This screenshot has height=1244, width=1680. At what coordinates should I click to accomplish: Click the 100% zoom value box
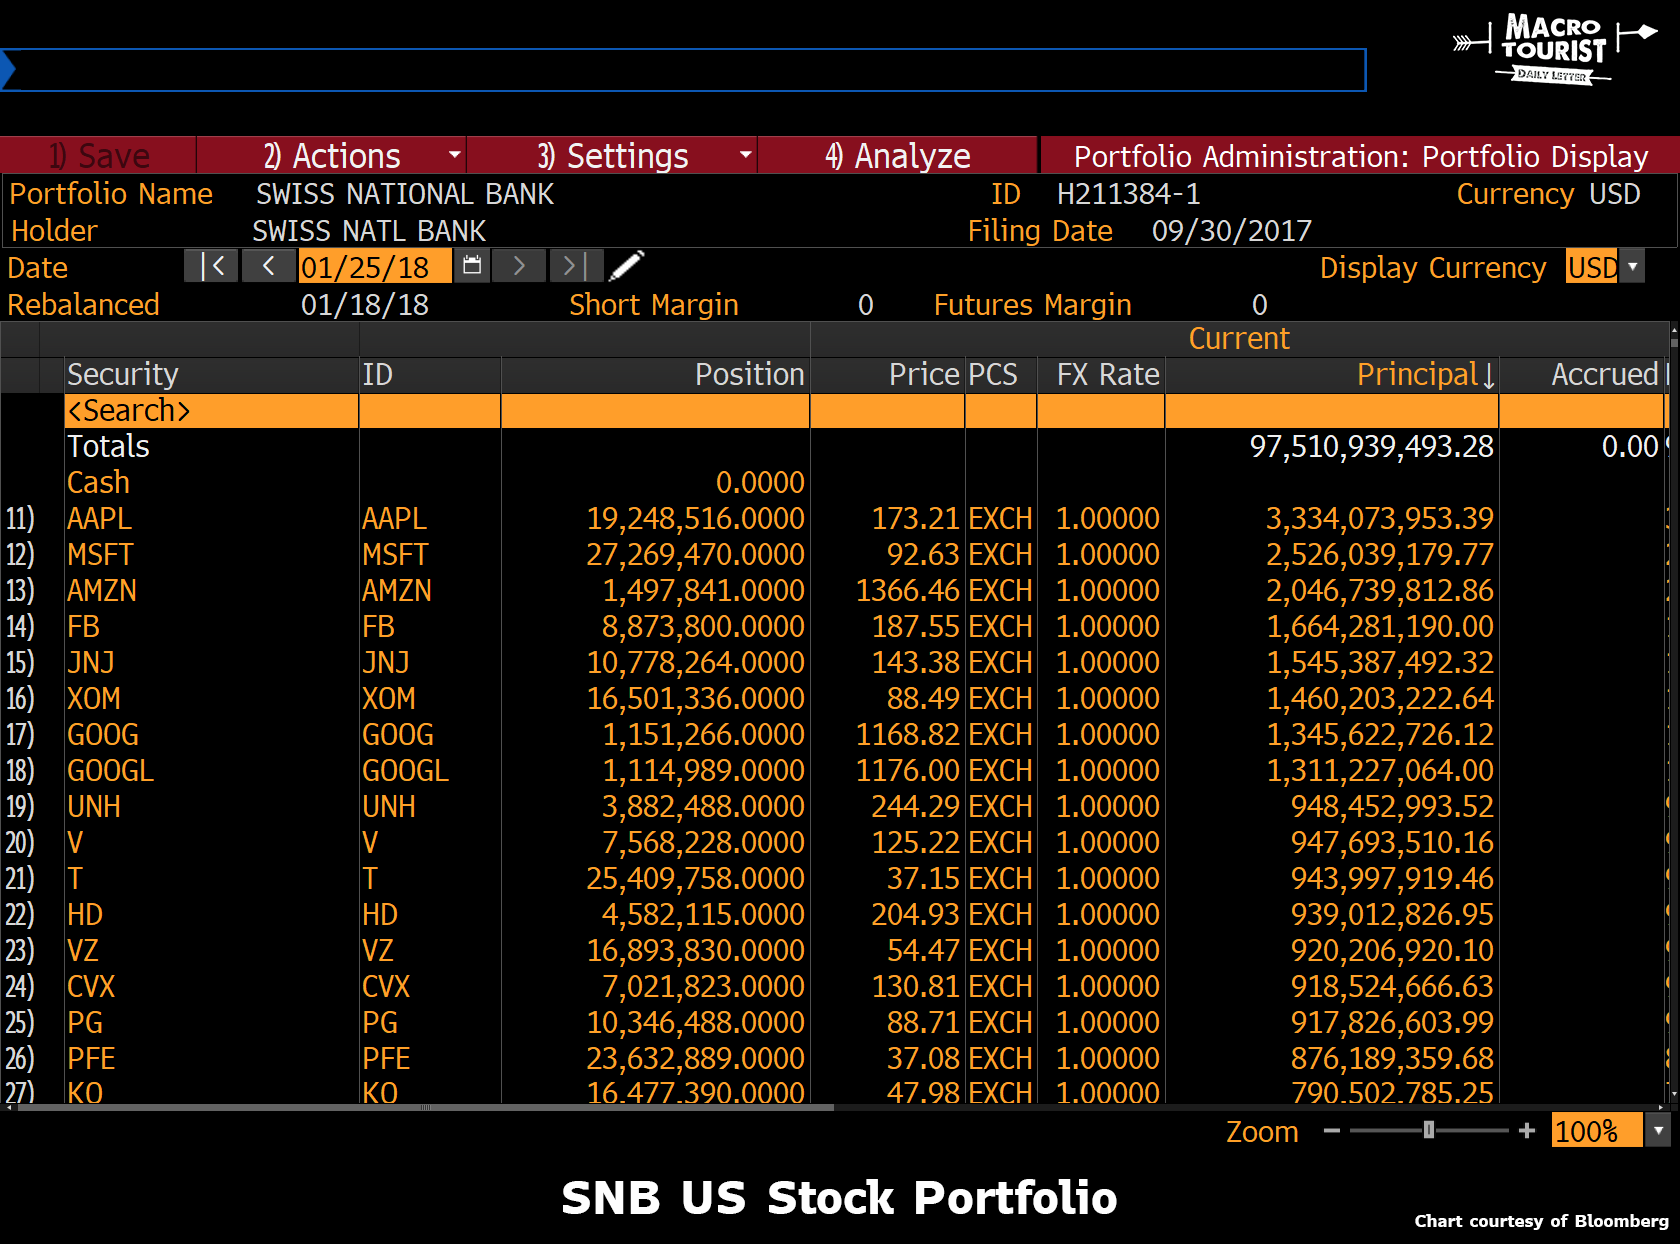[x=1597, y=1131]
